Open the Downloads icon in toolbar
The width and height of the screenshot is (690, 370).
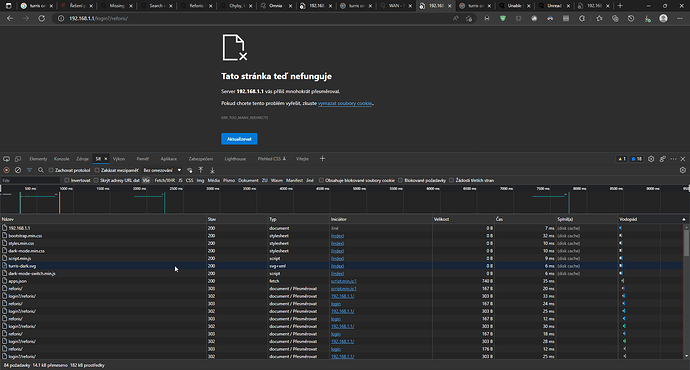pos(647,18)
